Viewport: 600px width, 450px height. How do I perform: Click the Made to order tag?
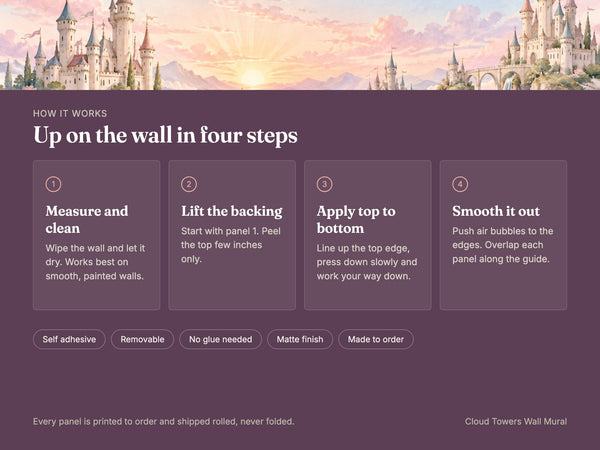376,339
